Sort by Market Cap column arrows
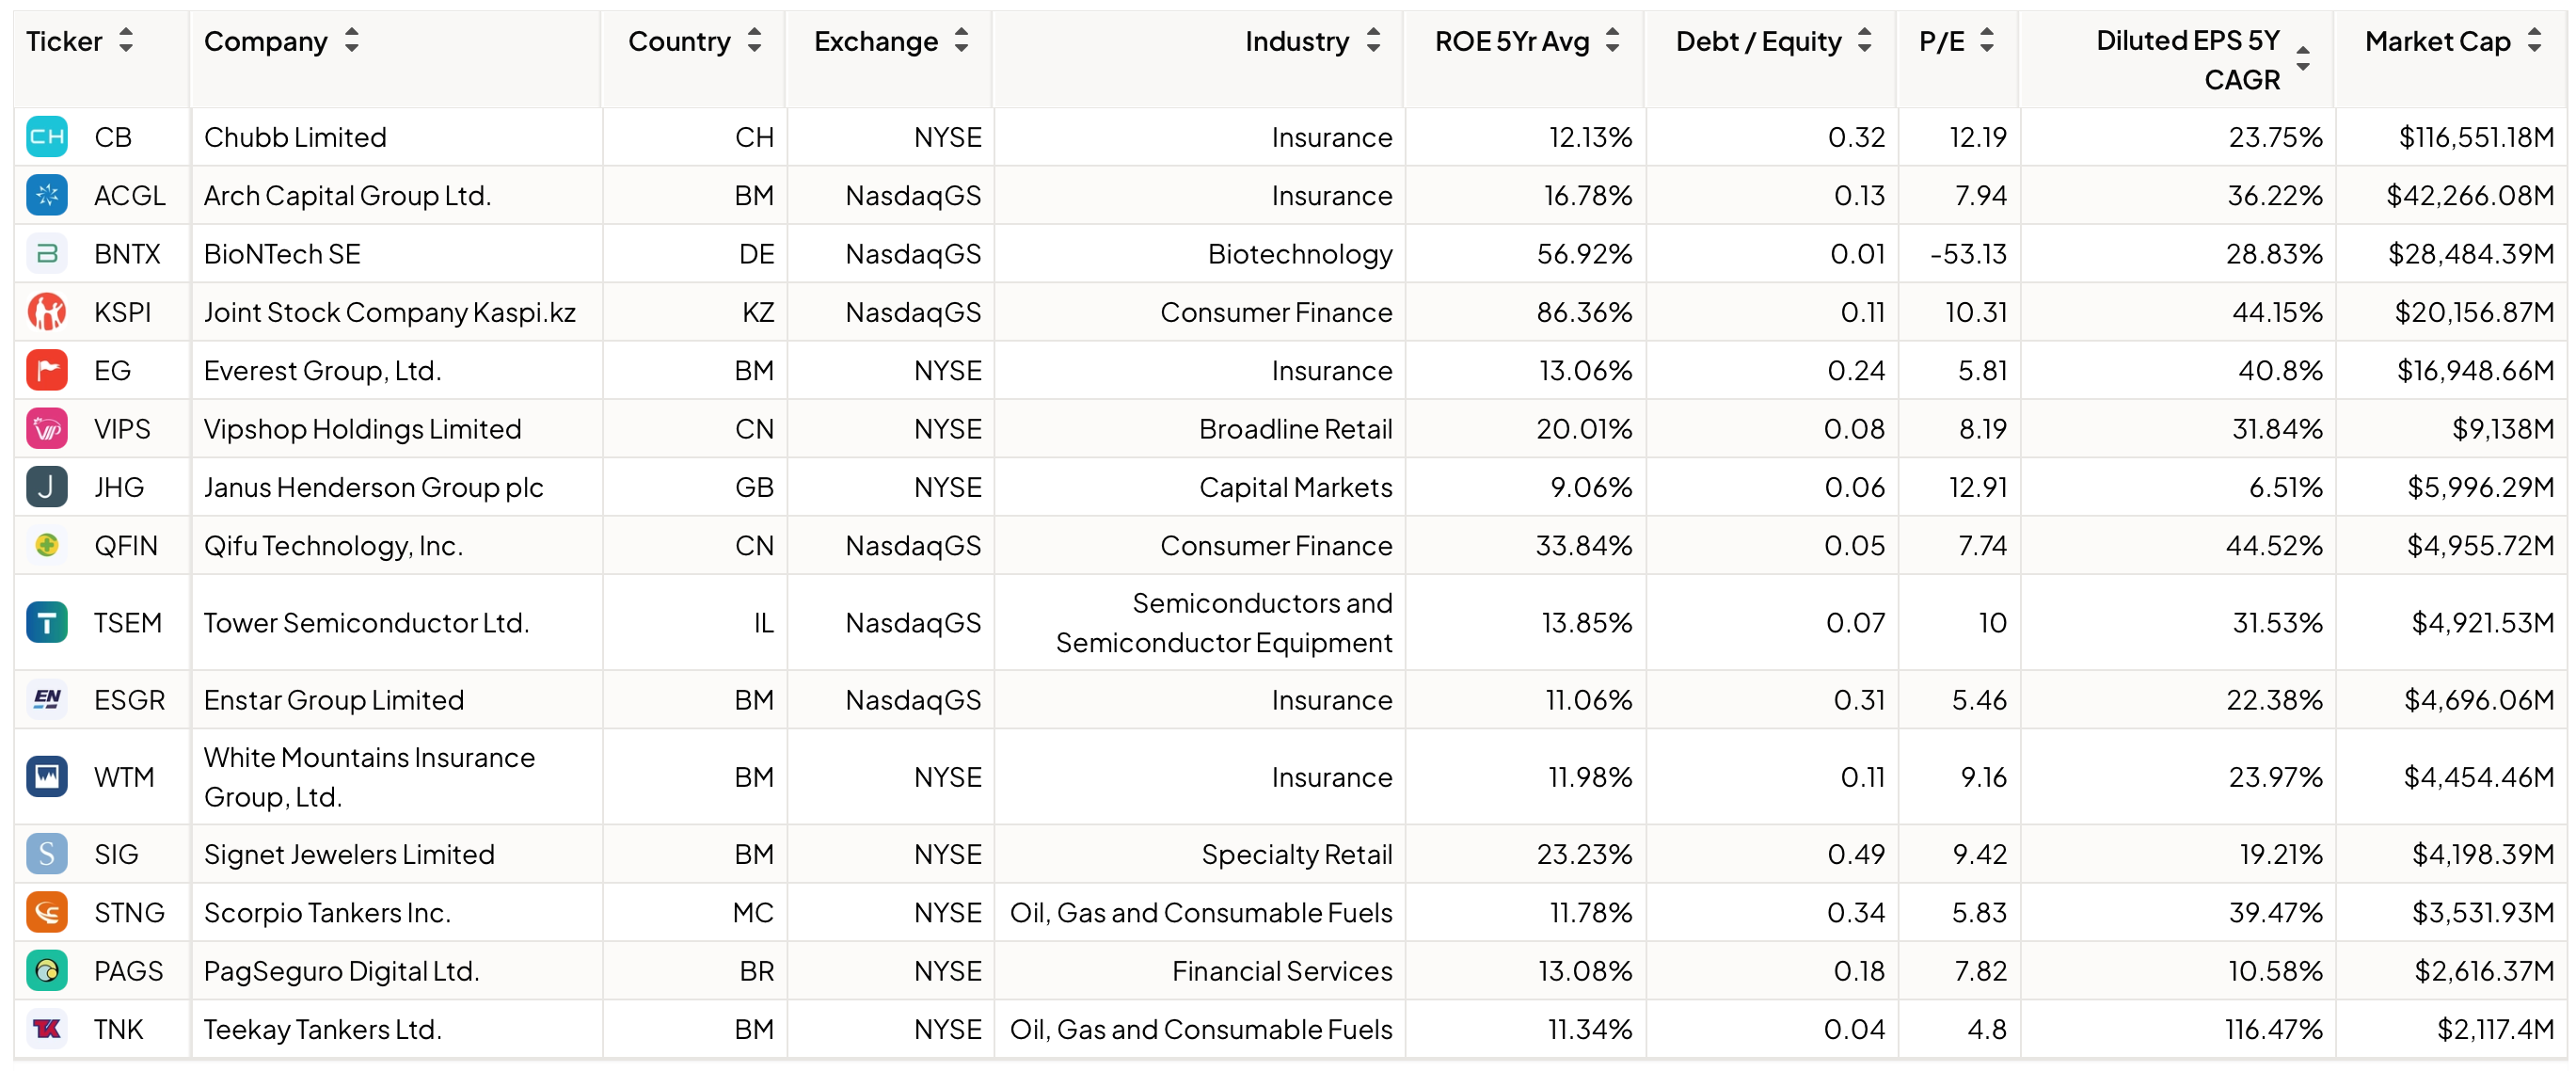Viewport: 2576px width, 1071px height. coord(2533,41)
